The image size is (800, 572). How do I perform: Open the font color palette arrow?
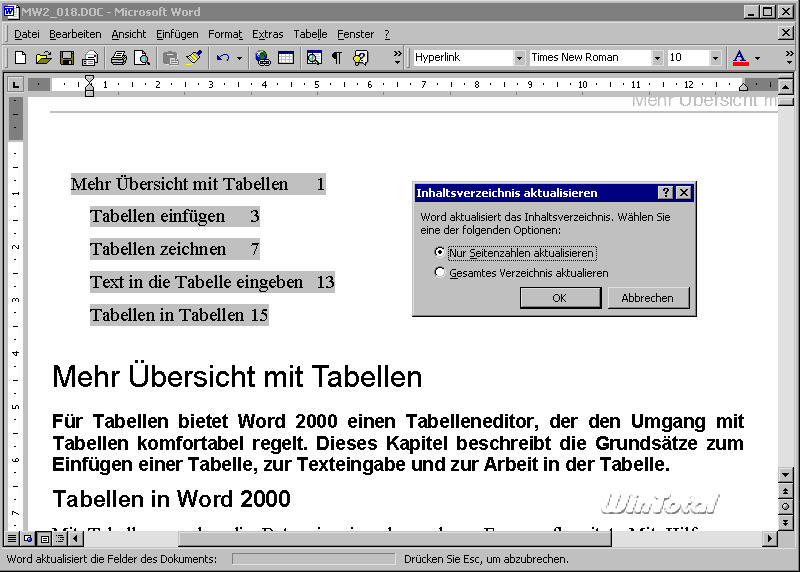pos(757,58)
